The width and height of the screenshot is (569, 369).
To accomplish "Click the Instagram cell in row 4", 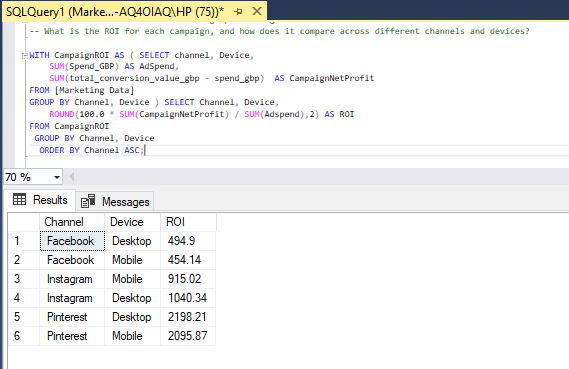I will [x=72, y=298].
